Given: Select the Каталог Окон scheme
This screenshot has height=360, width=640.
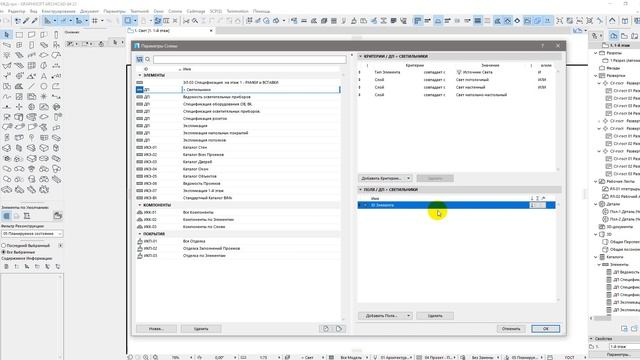Looking at the screenshot, I should pyautogui.click(x=238, y=169).
